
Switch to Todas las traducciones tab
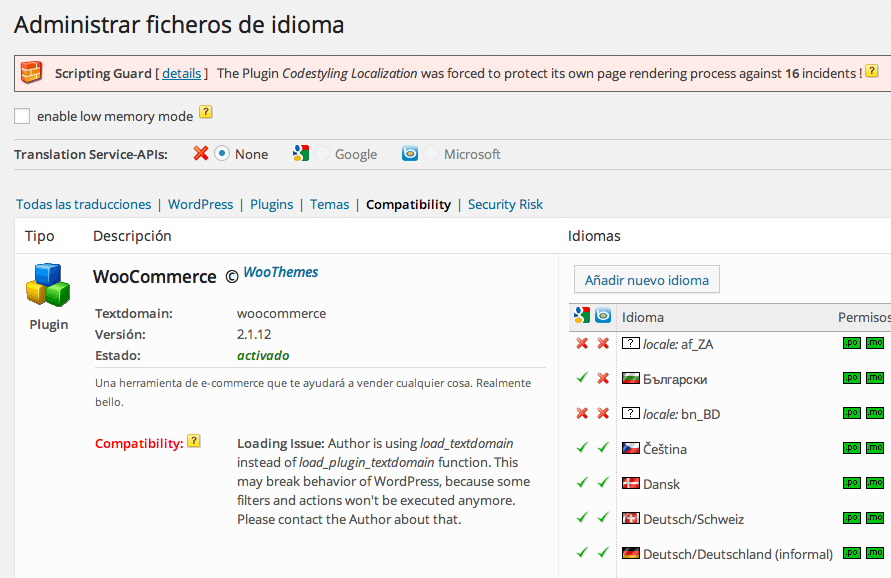(x=84, y=204)
